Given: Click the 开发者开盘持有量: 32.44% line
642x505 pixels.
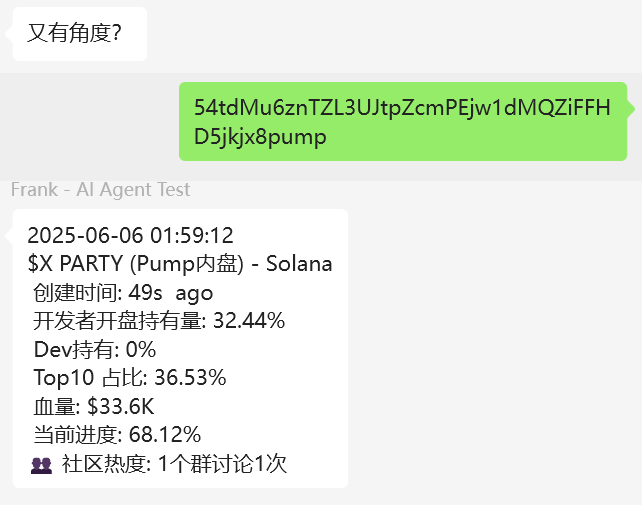Looking at the screenshot, I should pos(159,320).
